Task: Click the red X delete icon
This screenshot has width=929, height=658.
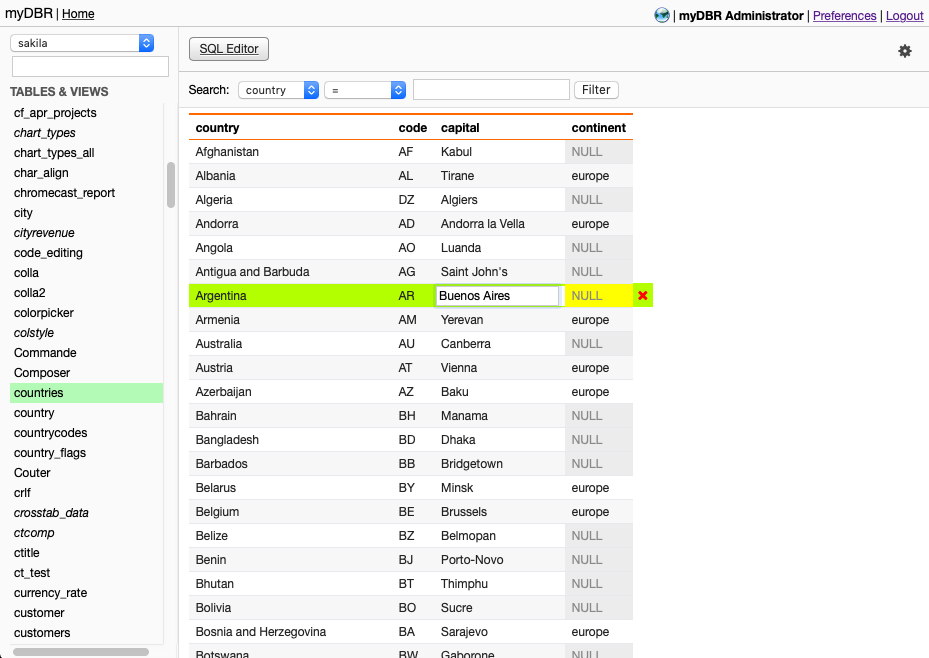Action: [x=643, y=296]
